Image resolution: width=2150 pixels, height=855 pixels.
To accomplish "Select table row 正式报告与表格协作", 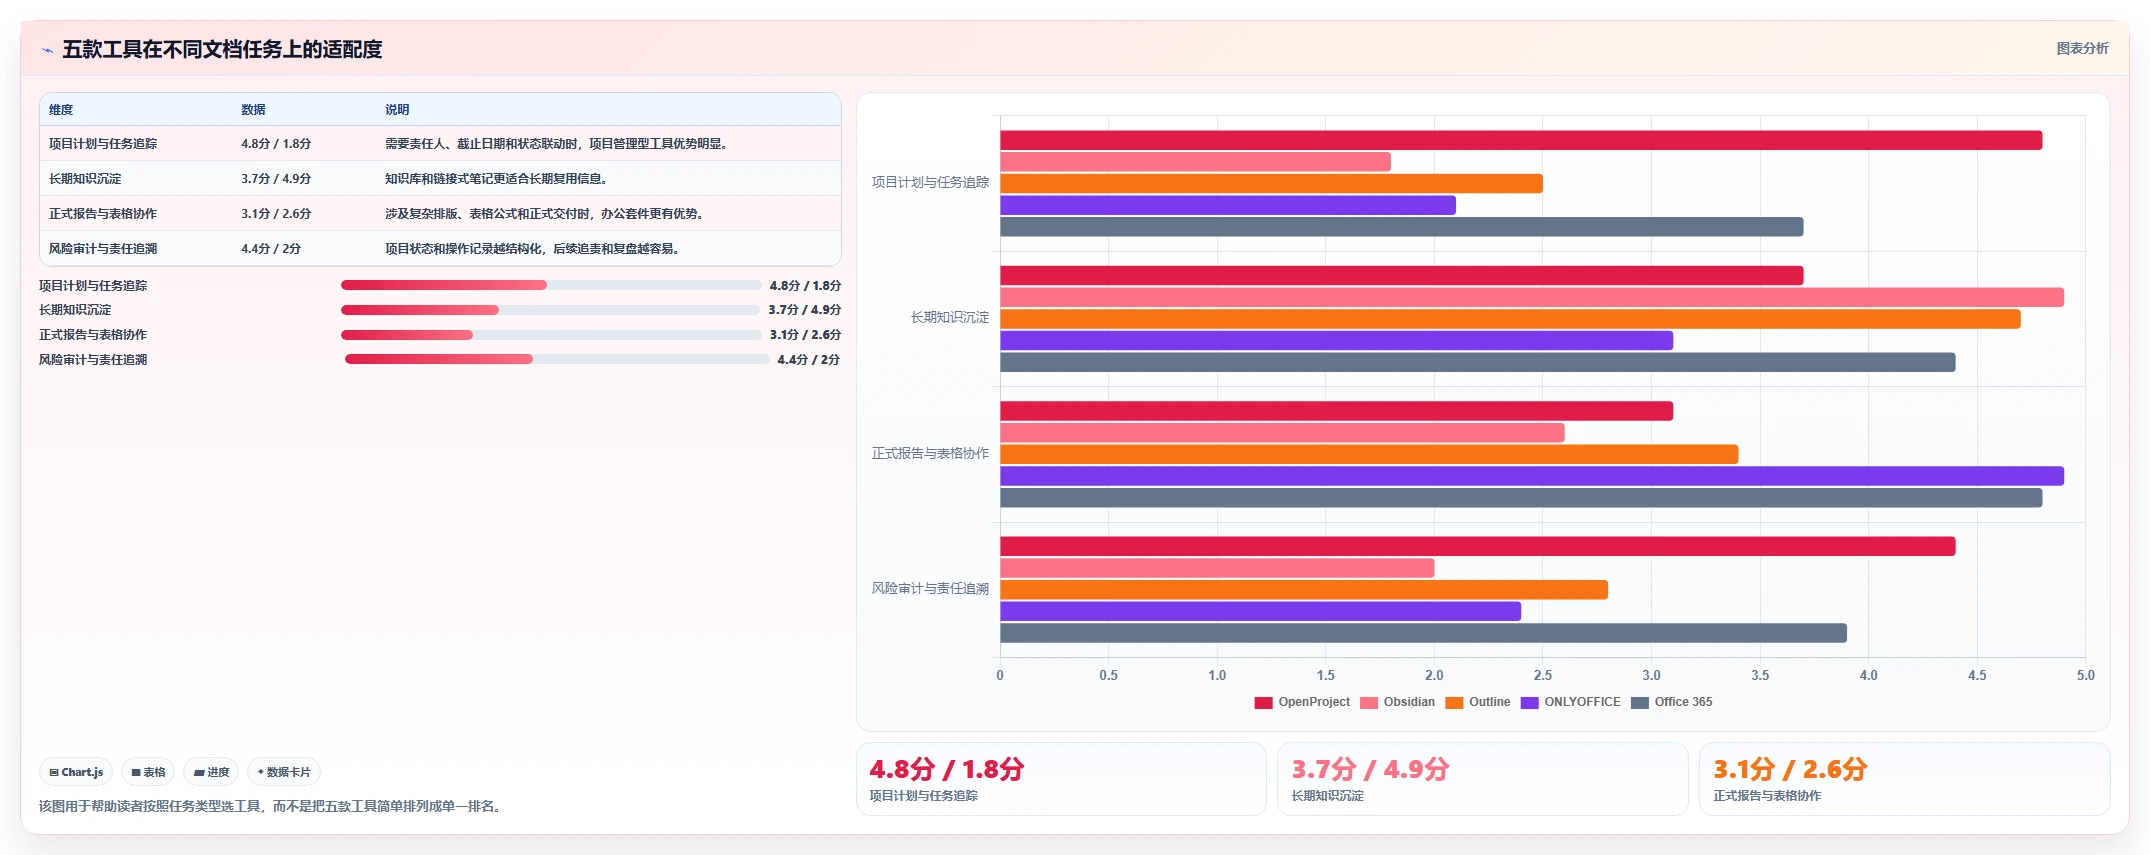I will pyautogui.click(x=440, y=214).
